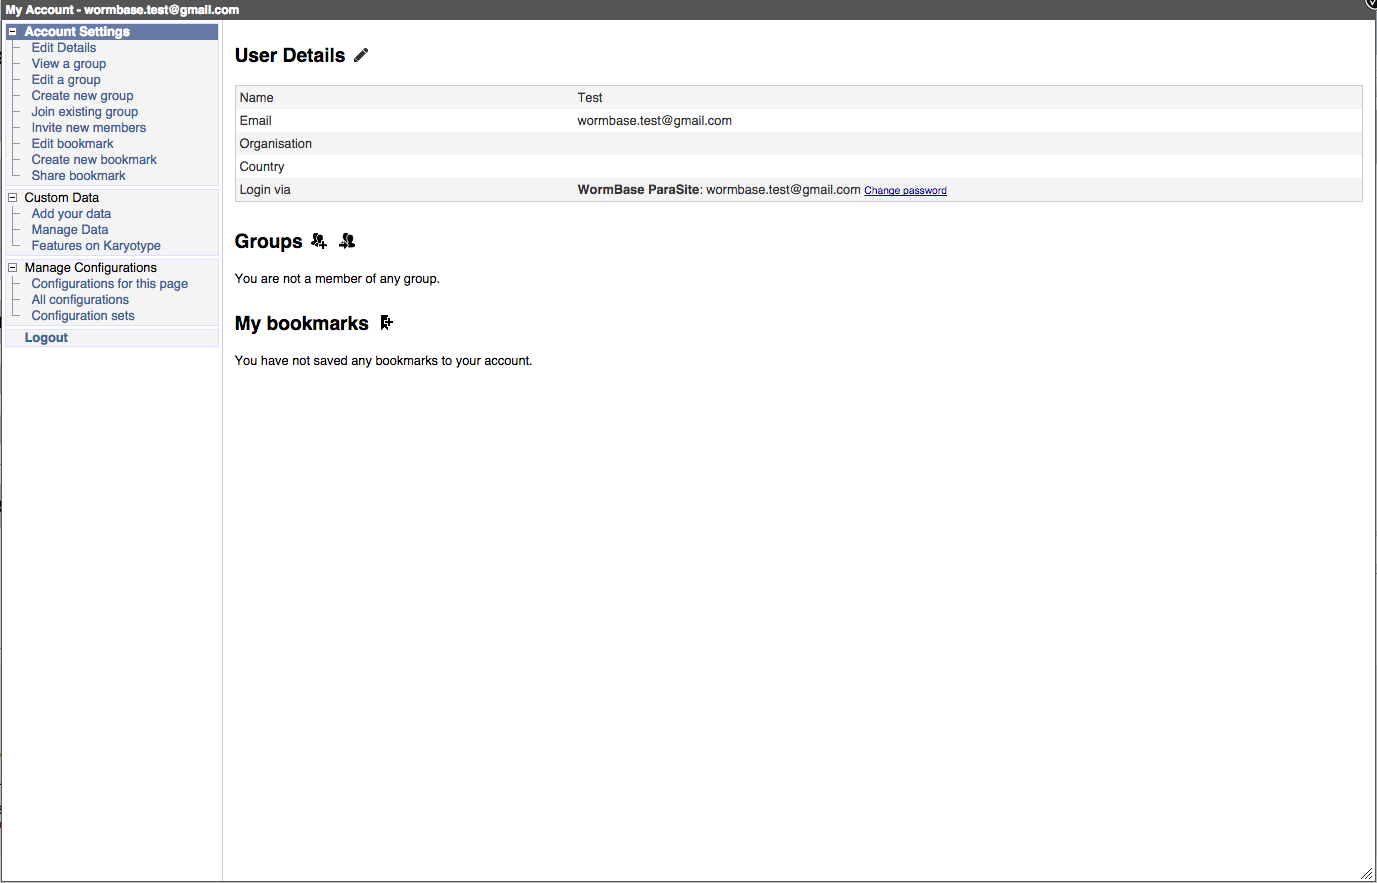Viewport: 1377px width, 883px height.
Task: Click the join existing group icon
Action: pyautogui.click(x=347, y=241)
